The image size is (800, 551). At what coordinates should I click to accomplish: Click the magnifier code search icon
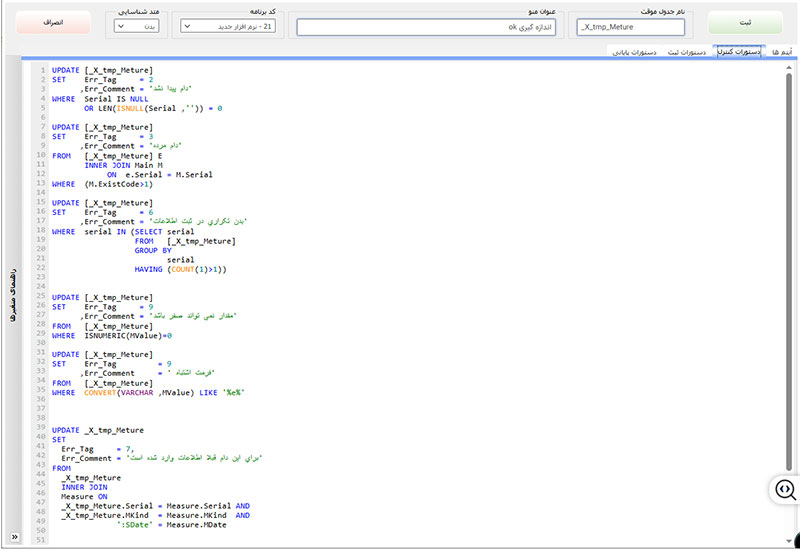click(x=785, y=490)
